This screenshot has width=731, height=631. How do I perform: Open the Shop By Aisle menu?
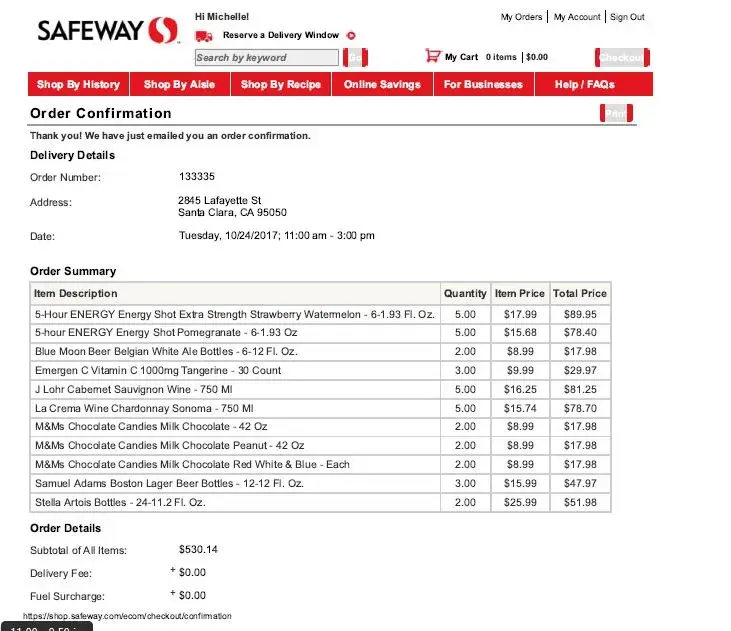pyautogui.click(x=179, y=84)
